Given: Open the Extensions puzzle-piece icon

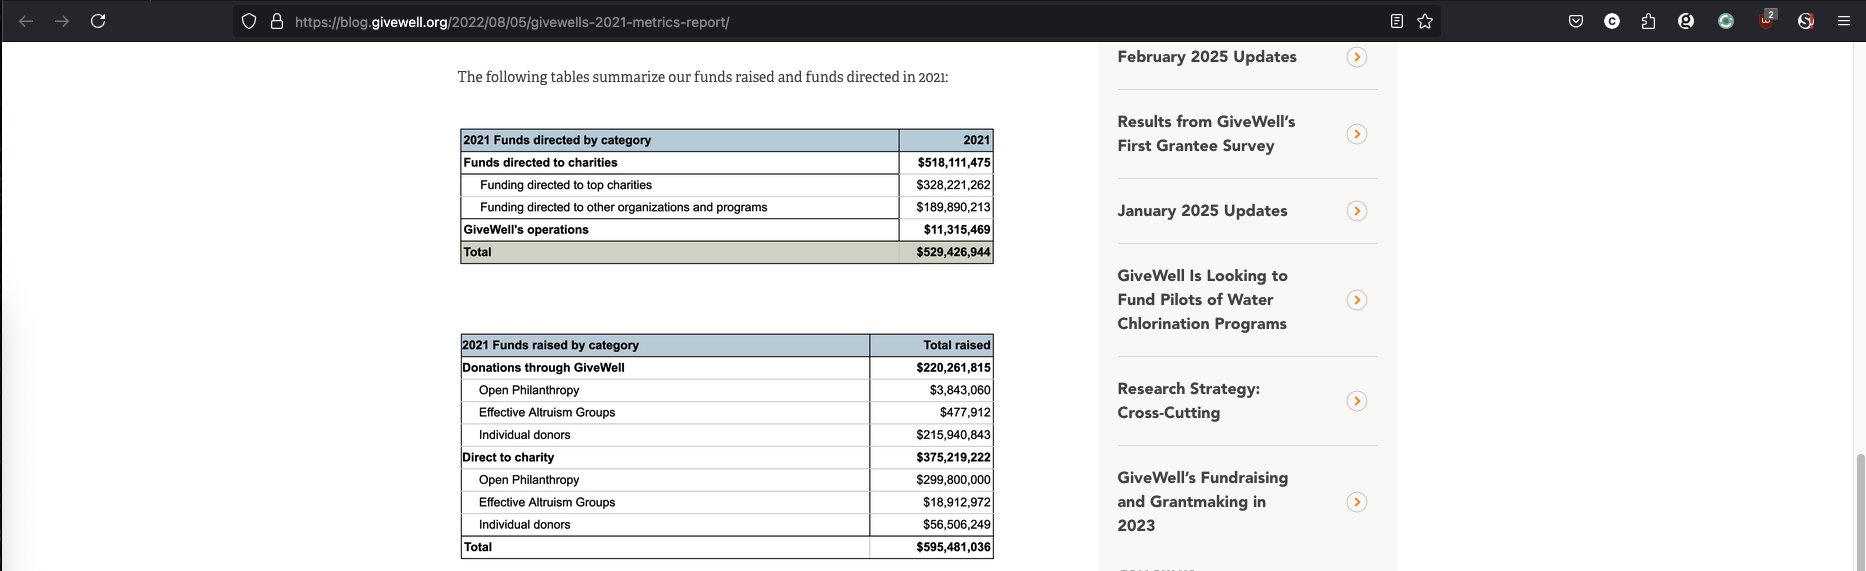Looking at the screenshot, I should pyautogui.click(x=1648, y=21).
